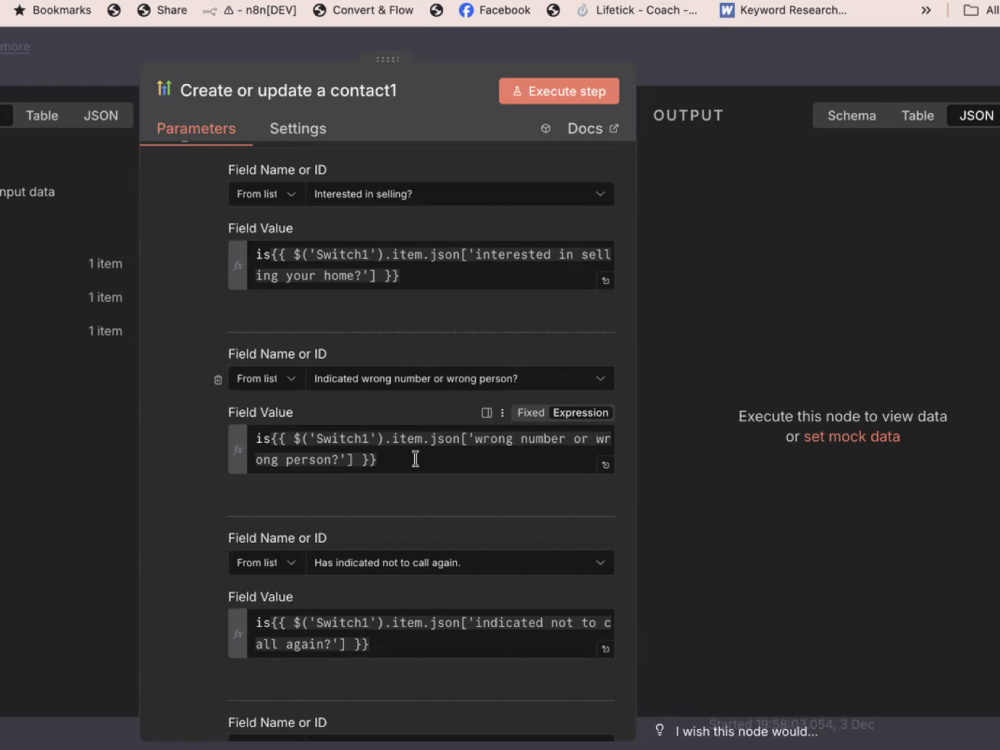Select Table view in input panel
This screenshot has width=1000, height=750.
[x=42, y=115]
